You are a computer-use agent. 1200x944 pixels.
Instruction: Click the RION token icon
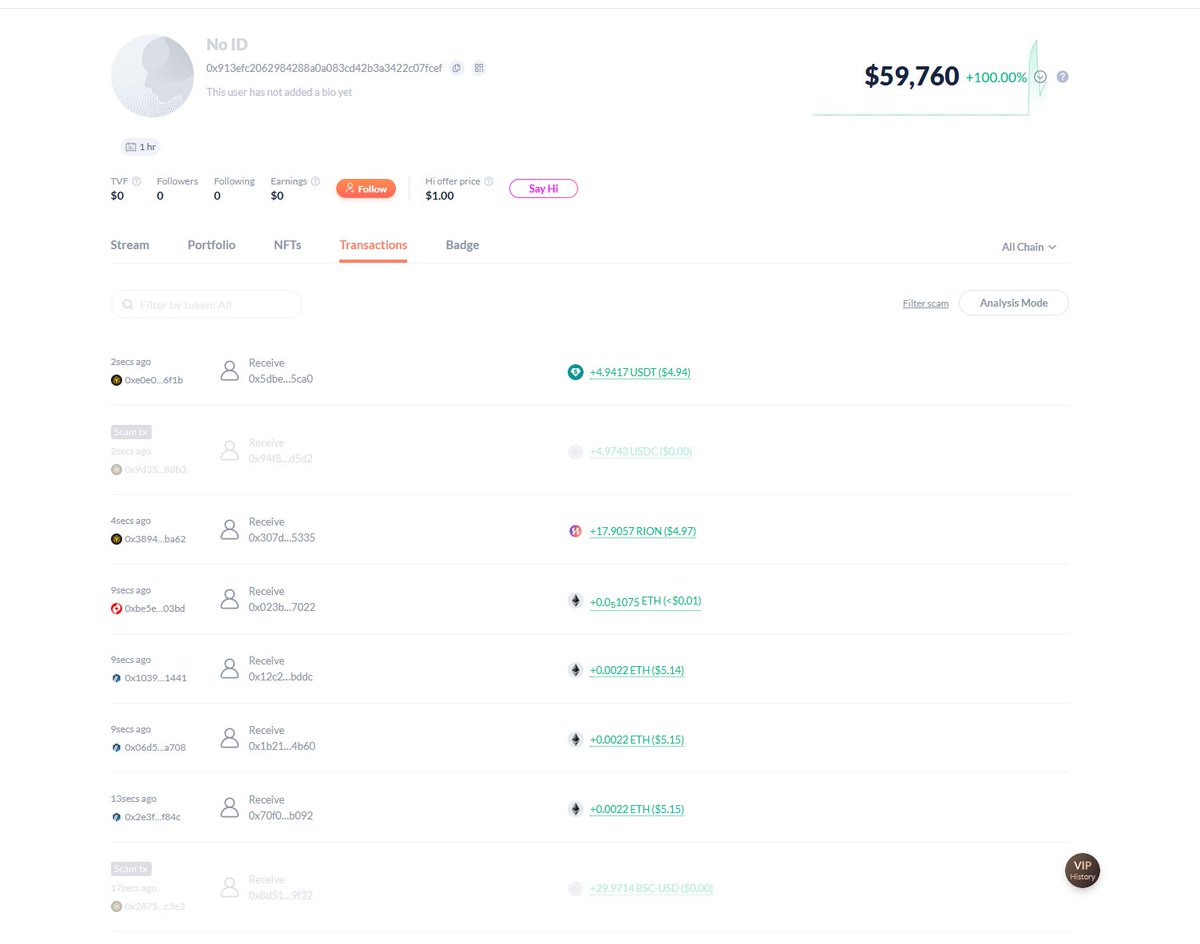[575, 531]
